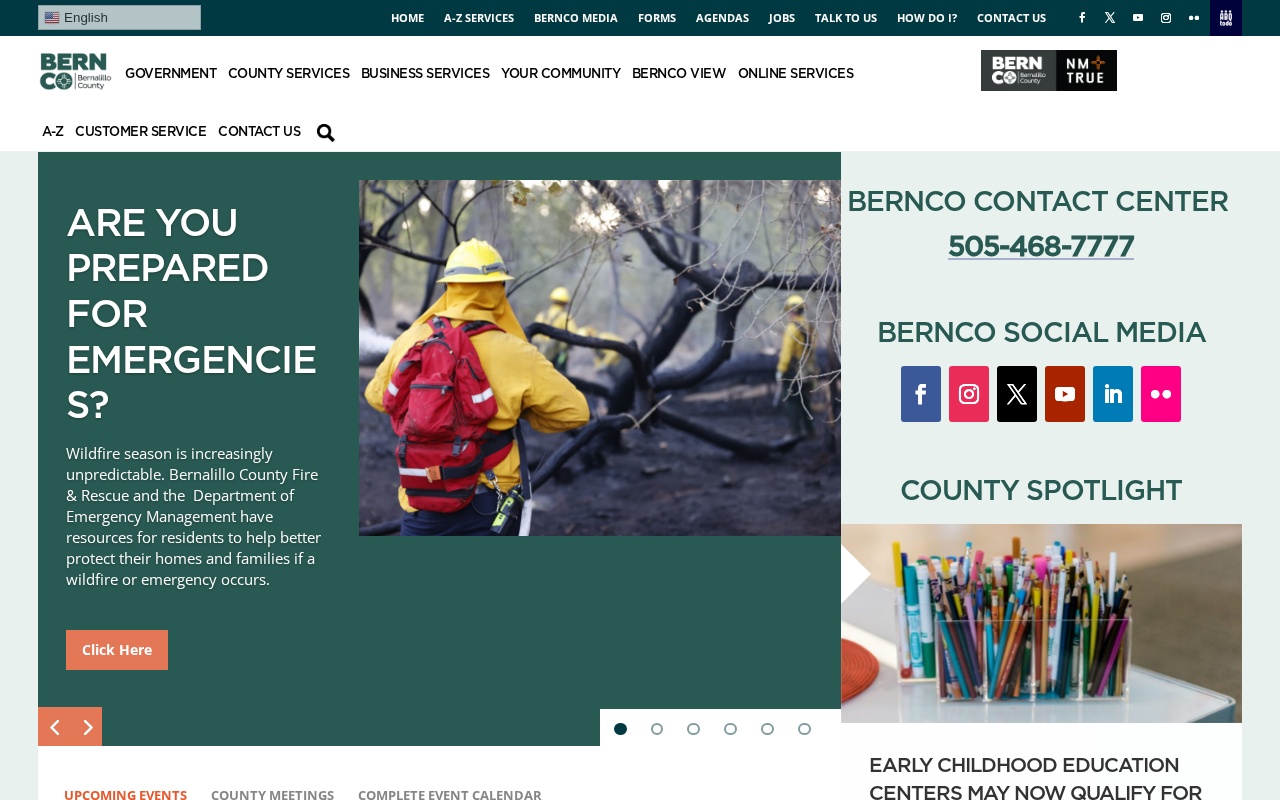
Task: Call the 505-468-7777 contact link
Action: [x=1041, y=246]
